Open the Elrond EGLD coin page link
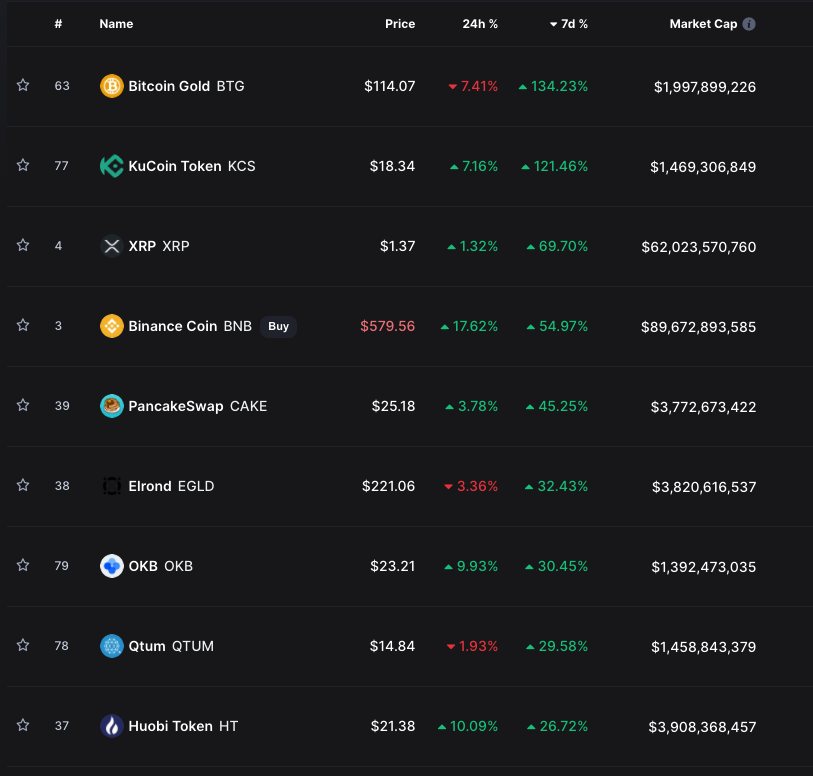Viewport: 813px width, 776px height. coord(171,486)
